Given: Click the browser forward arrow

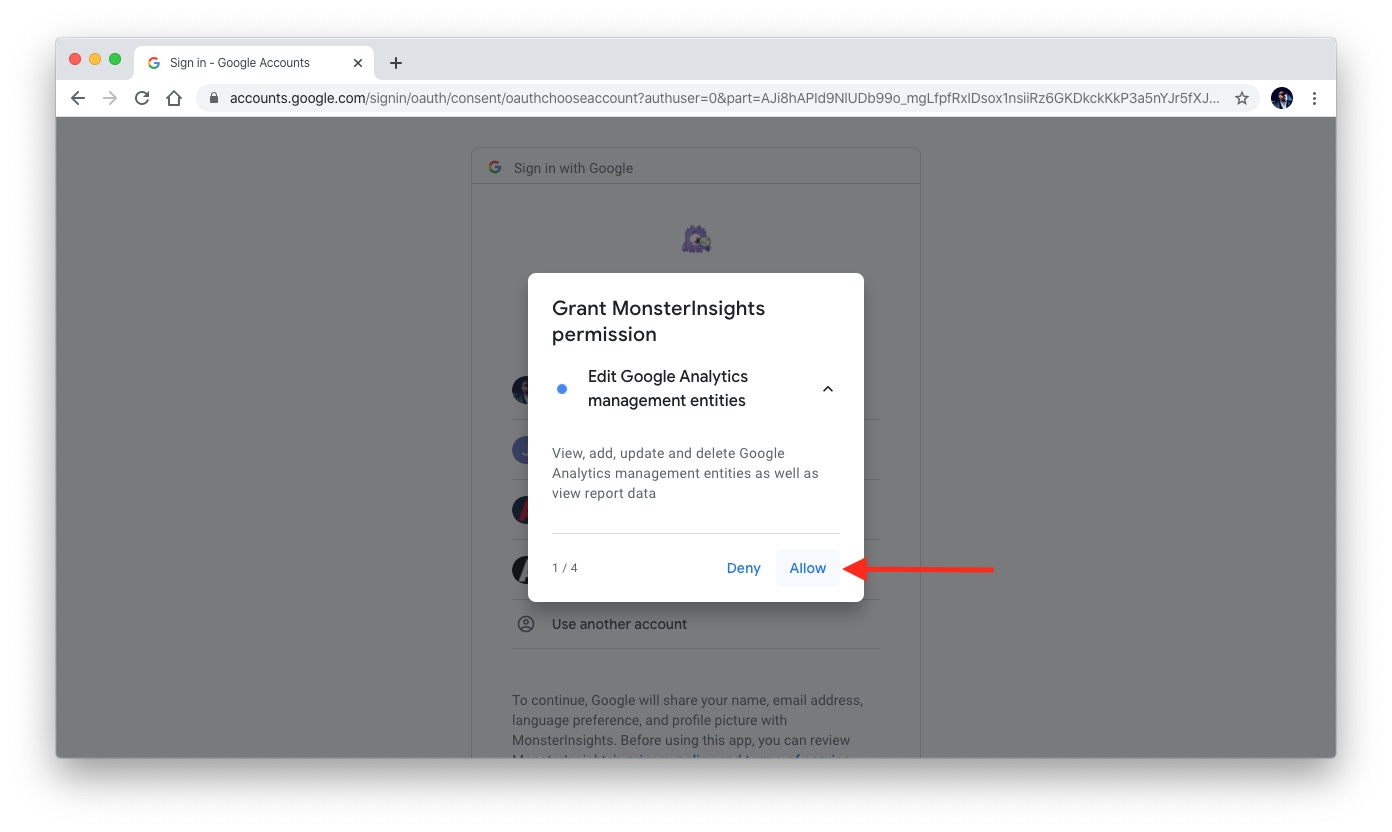Looking at the screenshot, I should coord(110,98).
